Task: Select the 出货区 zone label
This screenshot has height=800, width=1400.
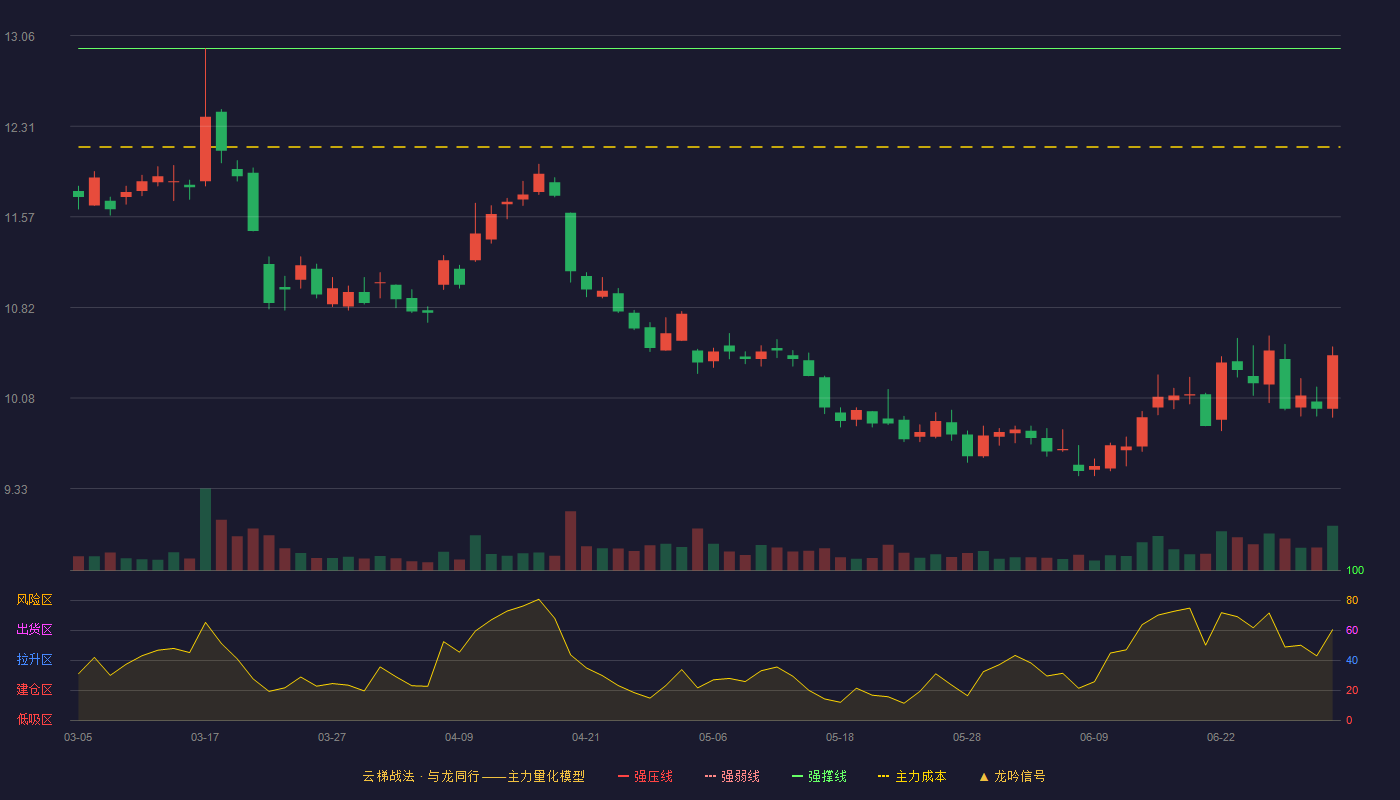Action: click(34, 630)
